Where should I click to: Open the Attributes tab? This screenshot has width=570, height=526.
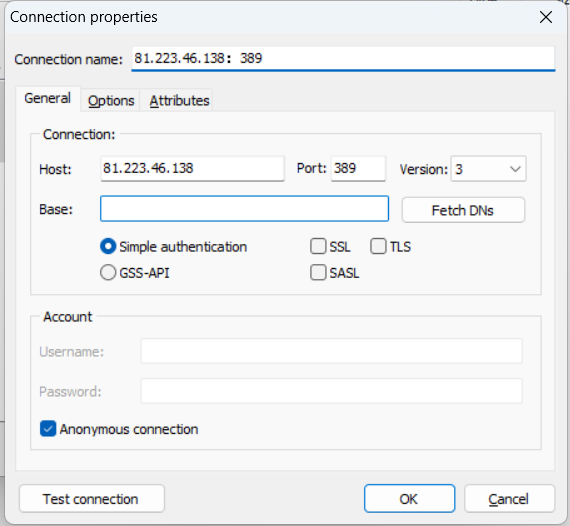(179, 100)
